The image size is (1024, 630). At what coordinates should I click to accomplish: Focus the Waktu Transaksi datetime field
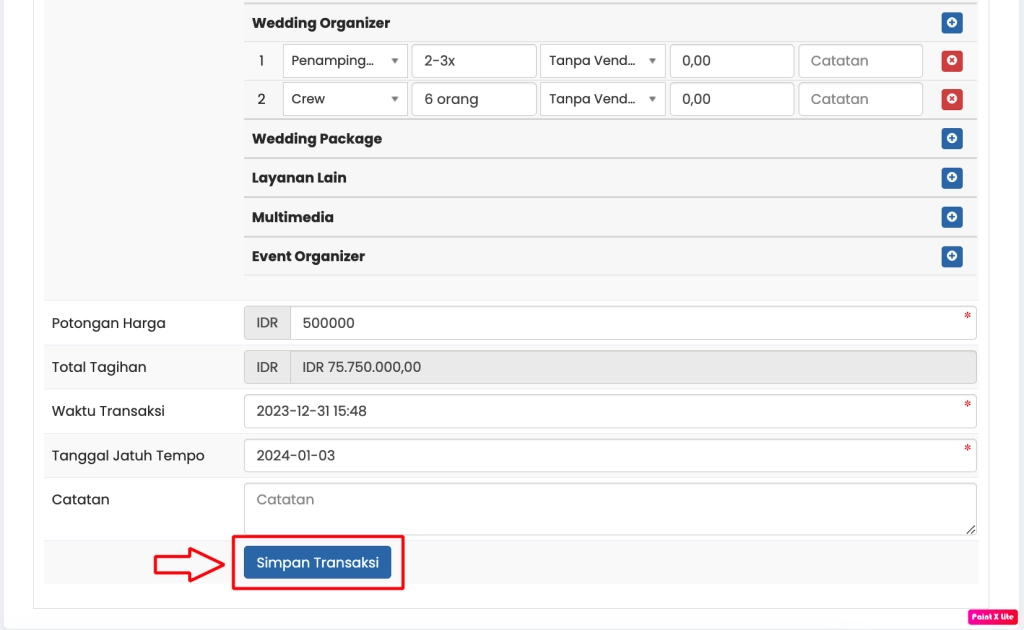610,411
